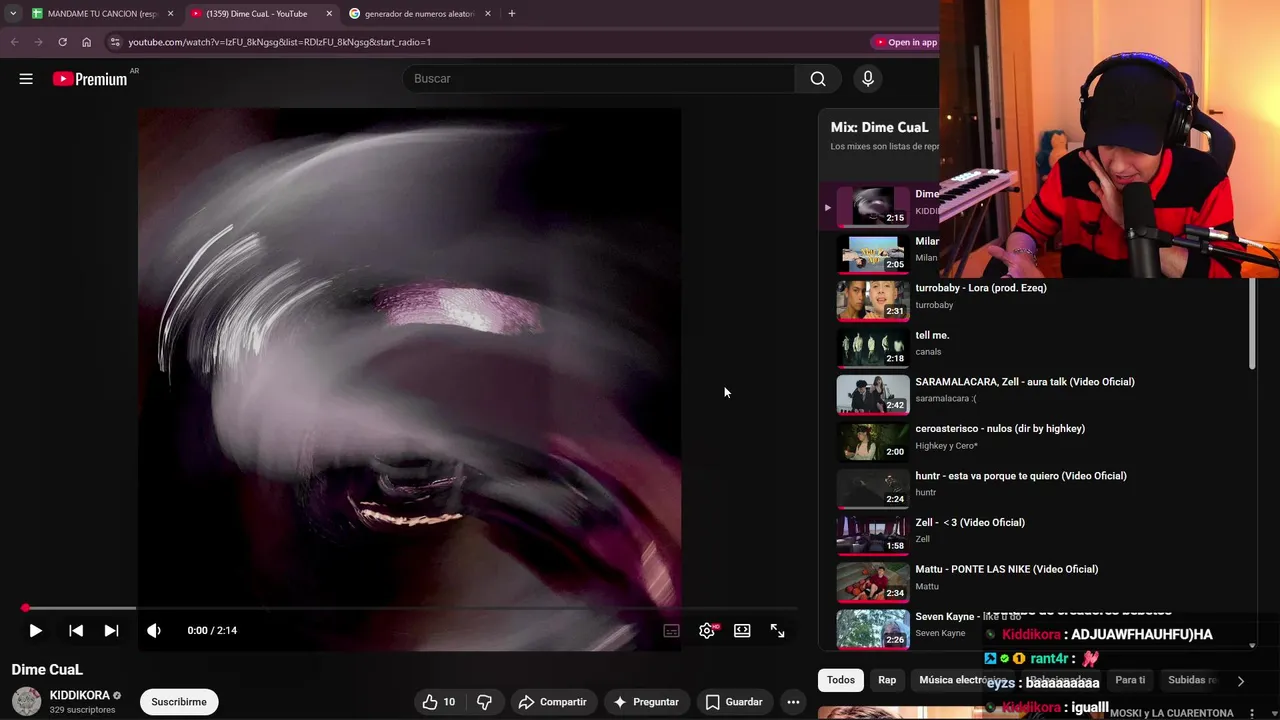This screenshot has width=1280, height=720.
Task: Play the video
Action: [x=35, y=631]
